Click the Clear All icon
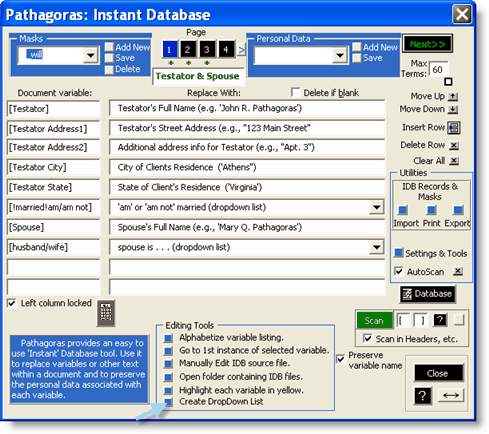This screenshot has height=434, width=489. click(454, 161)
